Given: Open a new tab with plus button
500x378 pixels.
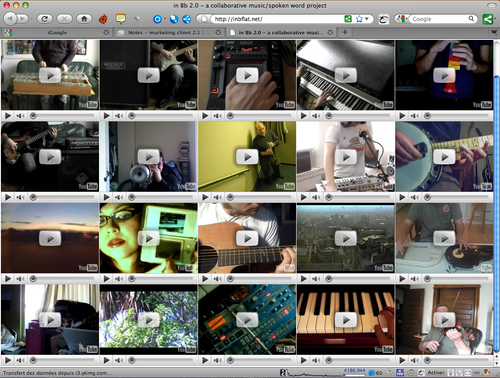Looking at the screenshot, I should tap(345, 32).
